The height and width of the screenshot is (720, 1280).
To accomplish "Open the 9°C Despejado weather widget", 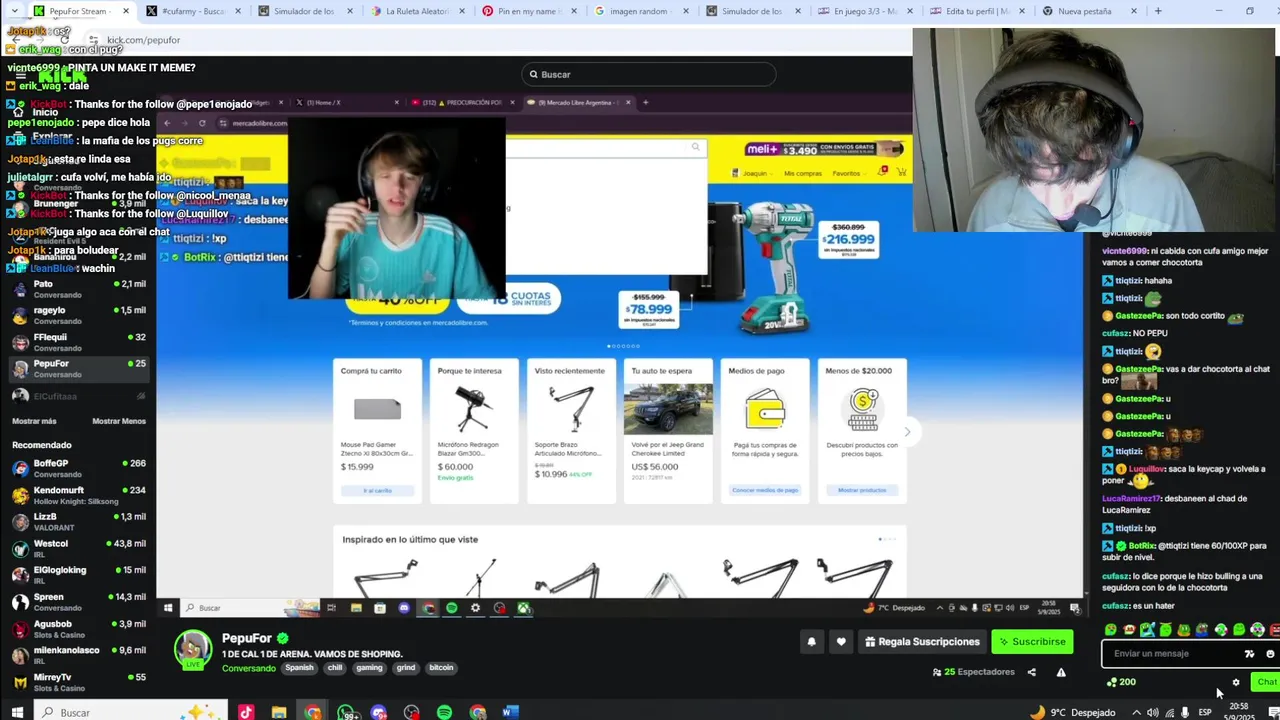I will (x=1073, y=712).
